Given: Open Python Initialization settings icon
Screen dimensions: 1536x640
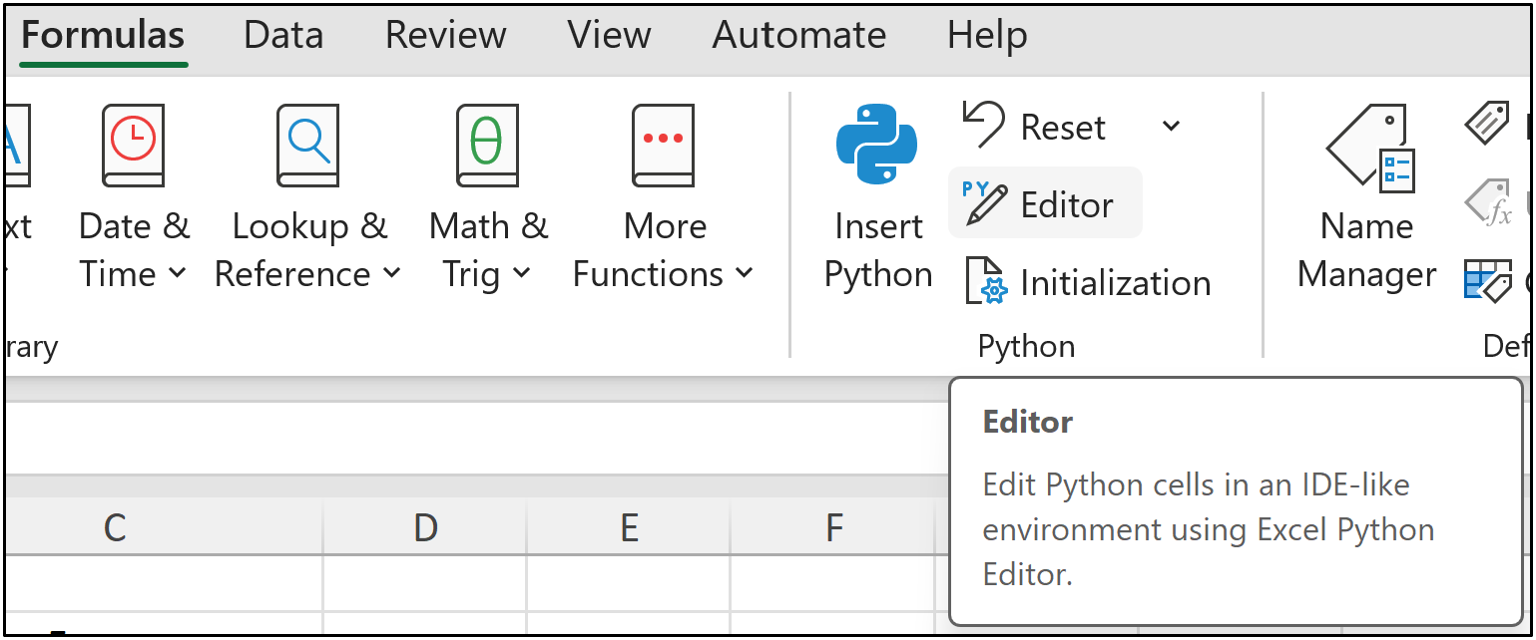Looking at the screenshot, I should [x=985, y=281].
